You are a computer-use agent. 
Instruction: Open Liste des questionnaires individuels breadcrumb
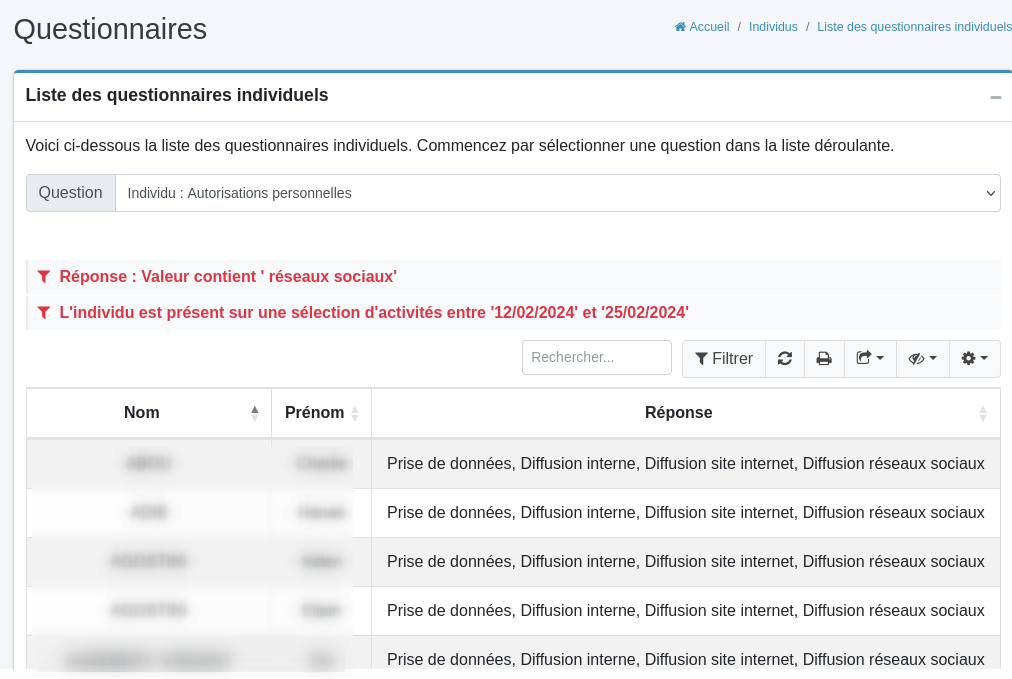913,27
